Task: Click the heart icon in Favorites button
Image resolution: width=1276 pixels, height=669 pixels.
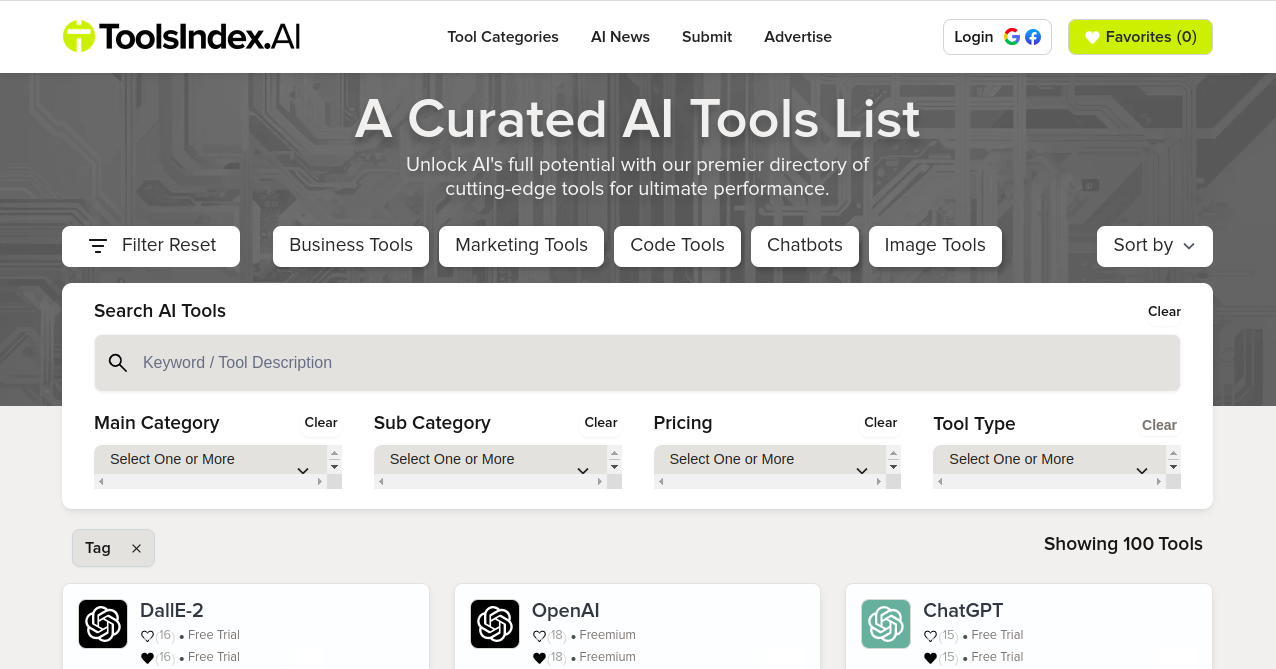Action: click(x=1092, y=38)
